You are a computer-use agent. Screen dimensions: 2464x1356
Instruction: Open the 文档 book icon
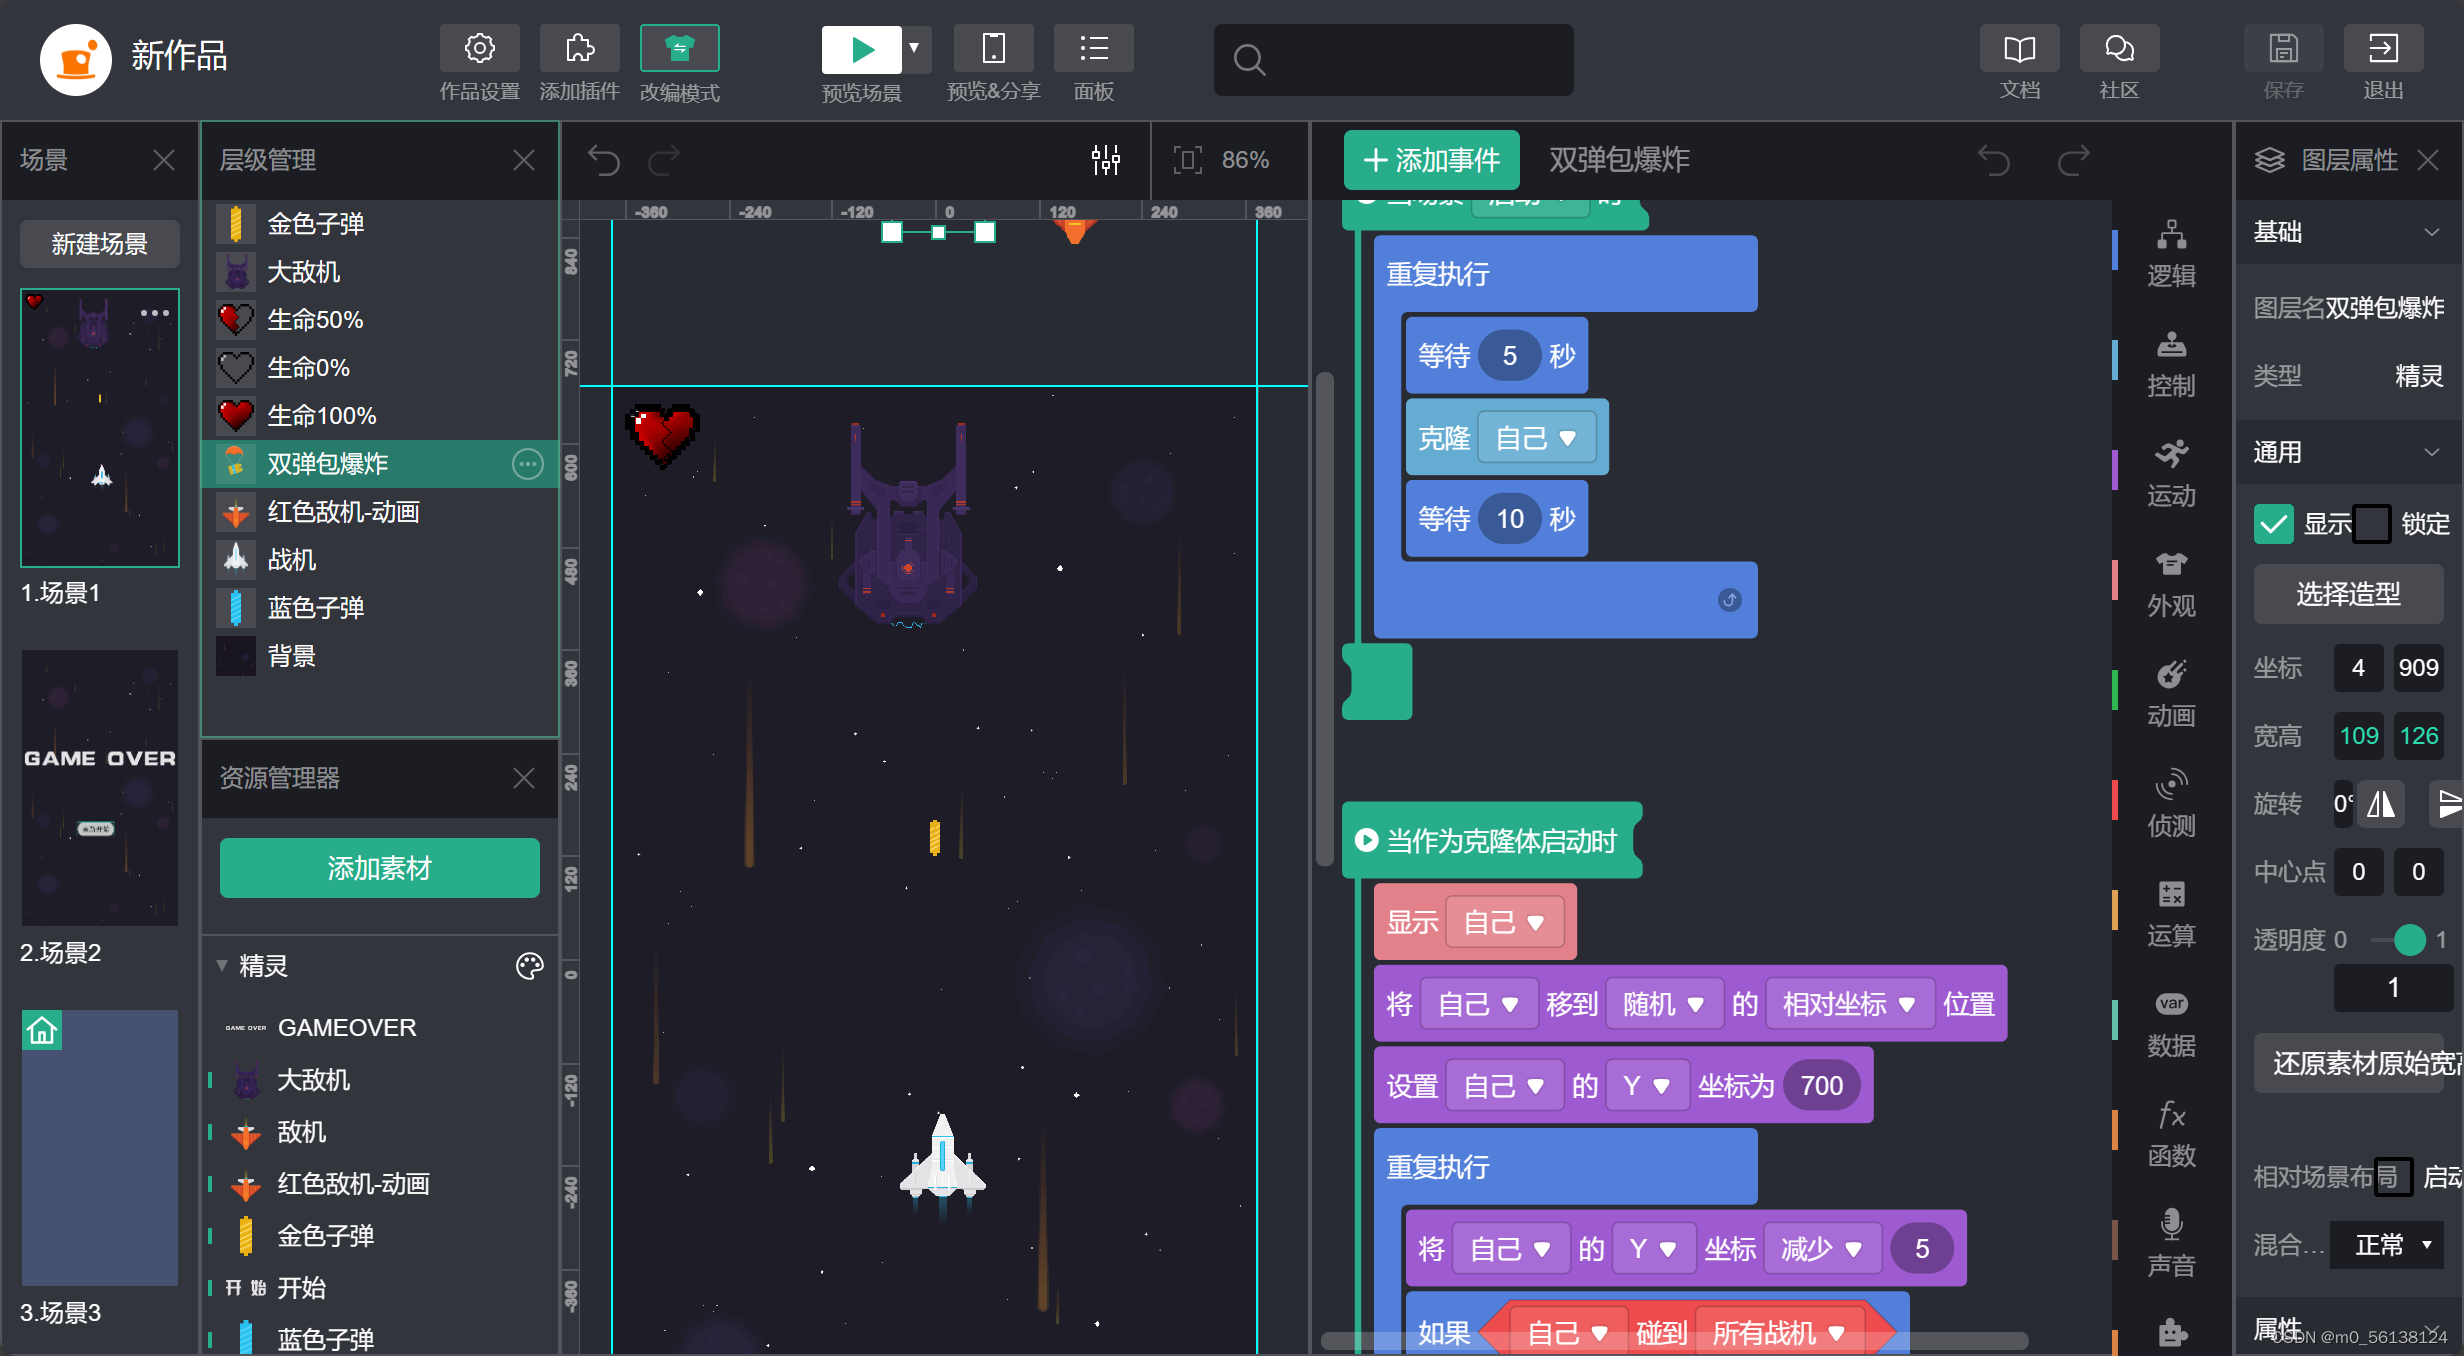(x=2019, y=49)
